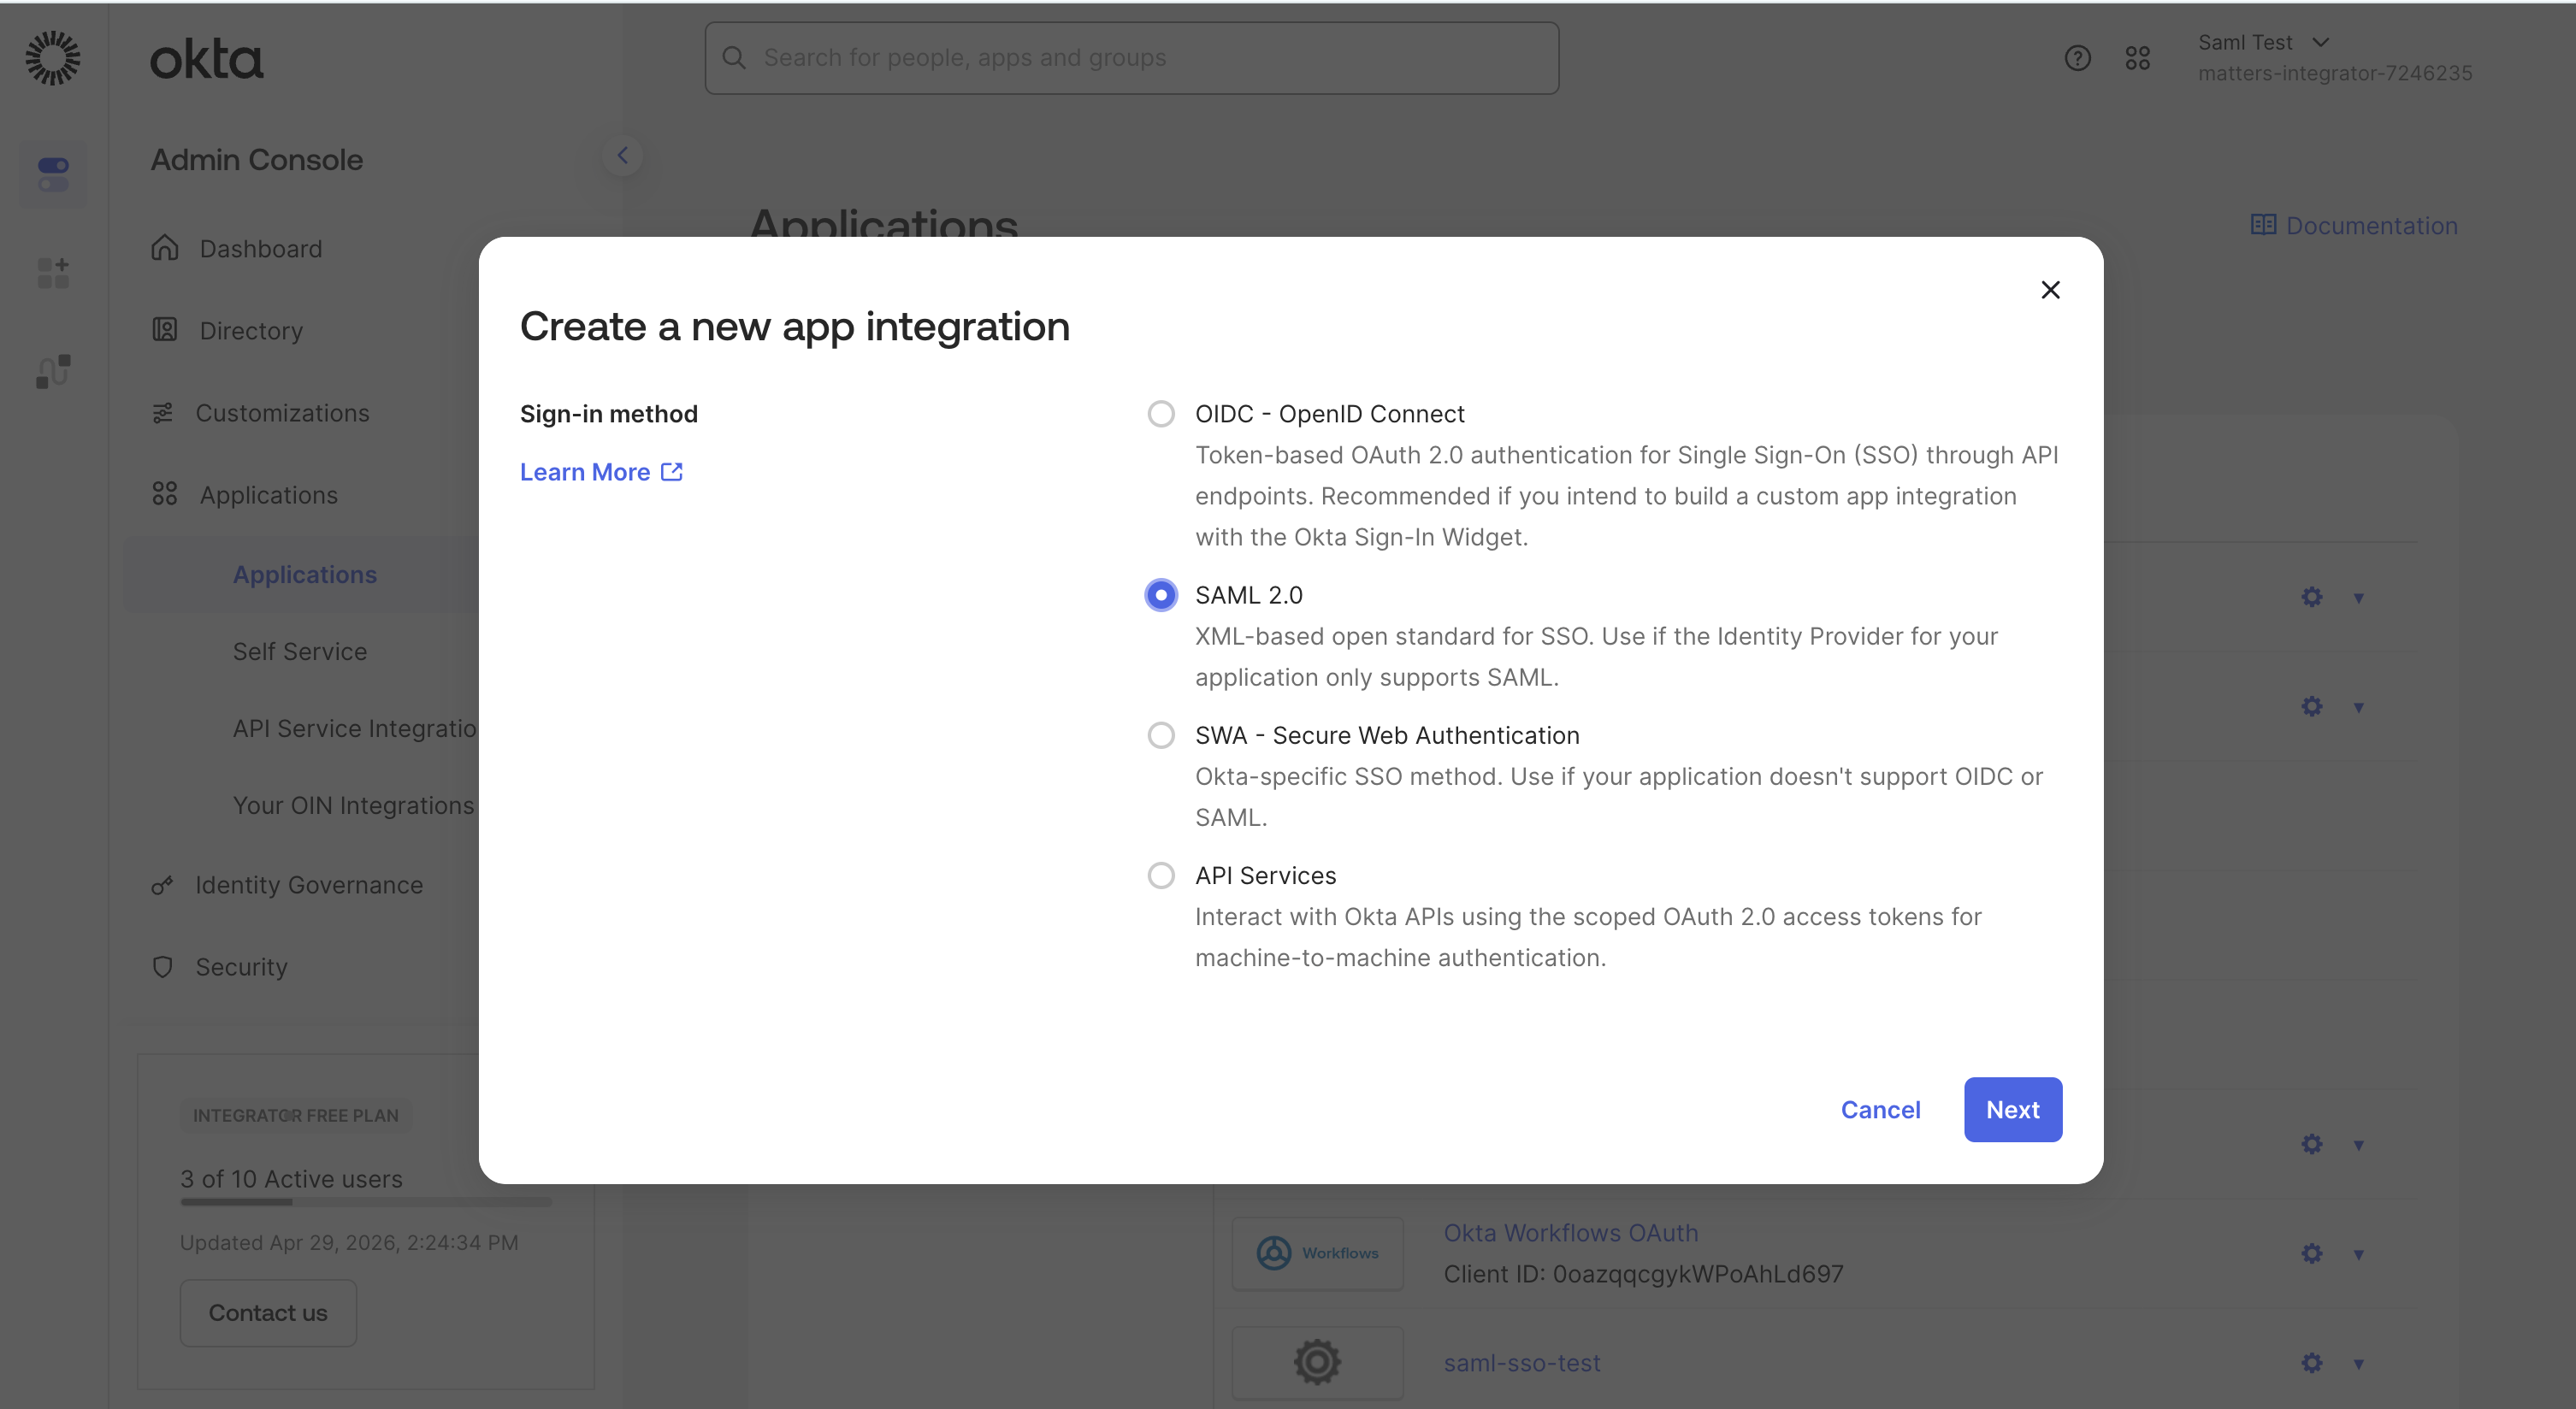Select SWA - Secure Web Authentication radio
The height and width of the screenshot is (1409, 2576).
1161,735
